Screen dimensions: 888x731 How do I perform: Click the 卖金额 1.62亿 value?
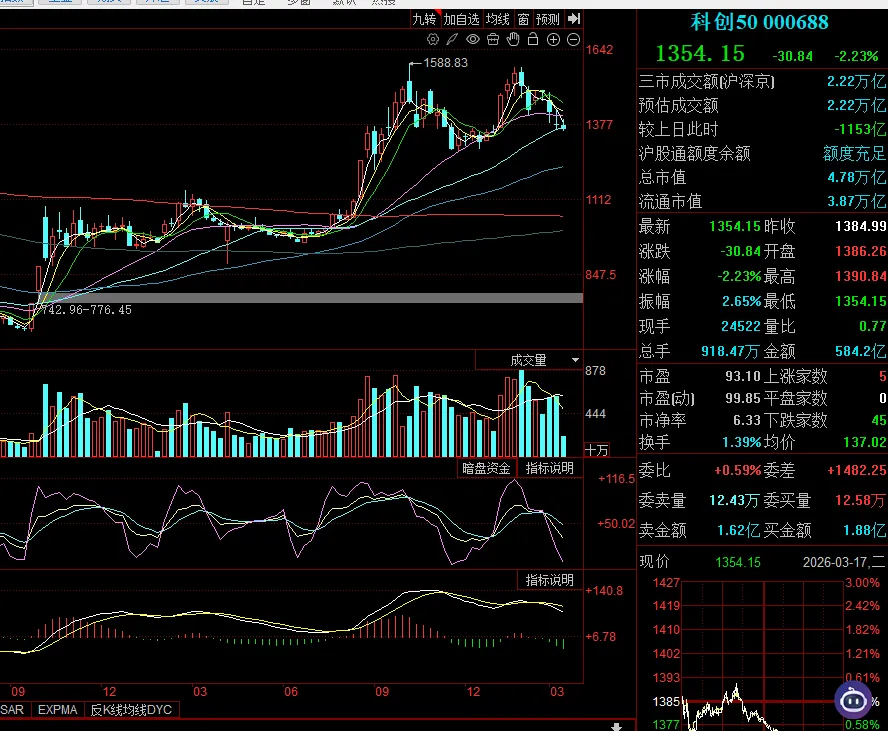(x=738, y=531)
